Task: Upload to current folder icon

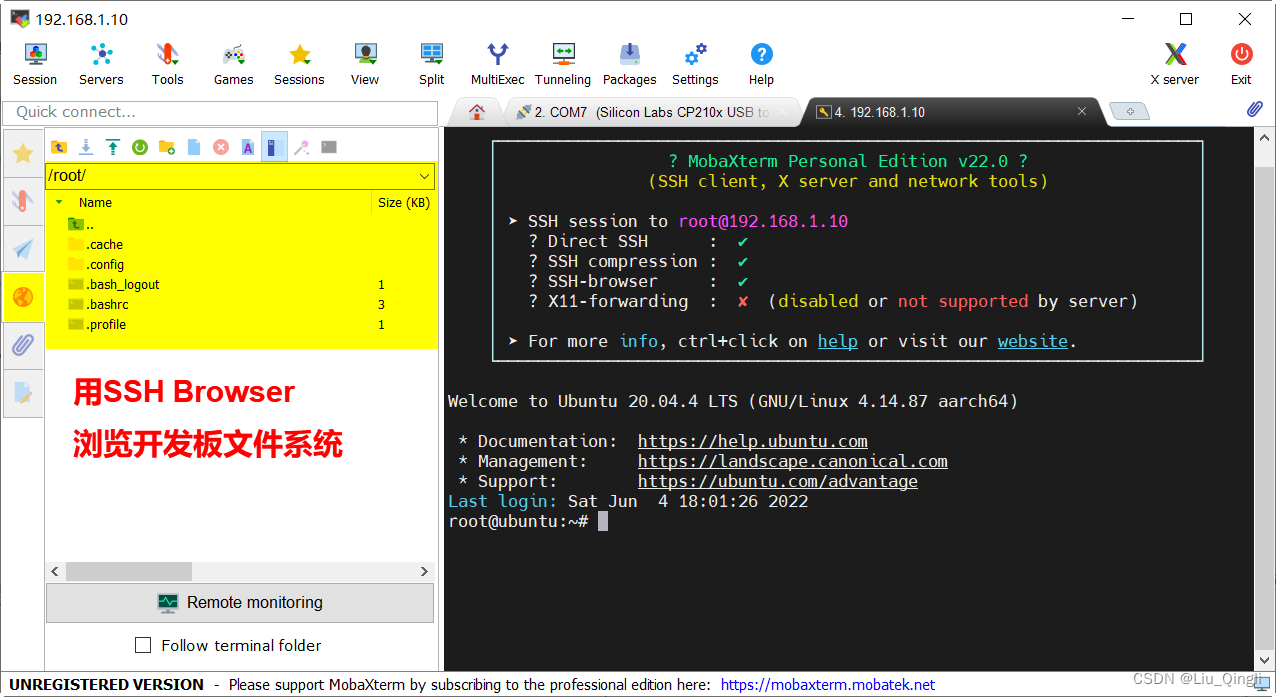Action: point(113,147)
